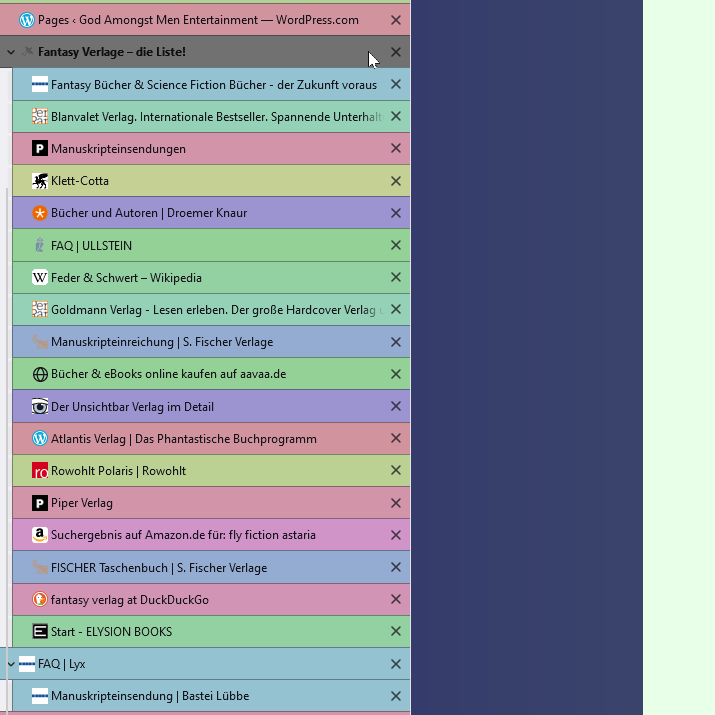Close the Start - ELYSION BOOKS tab

(396, 632)
